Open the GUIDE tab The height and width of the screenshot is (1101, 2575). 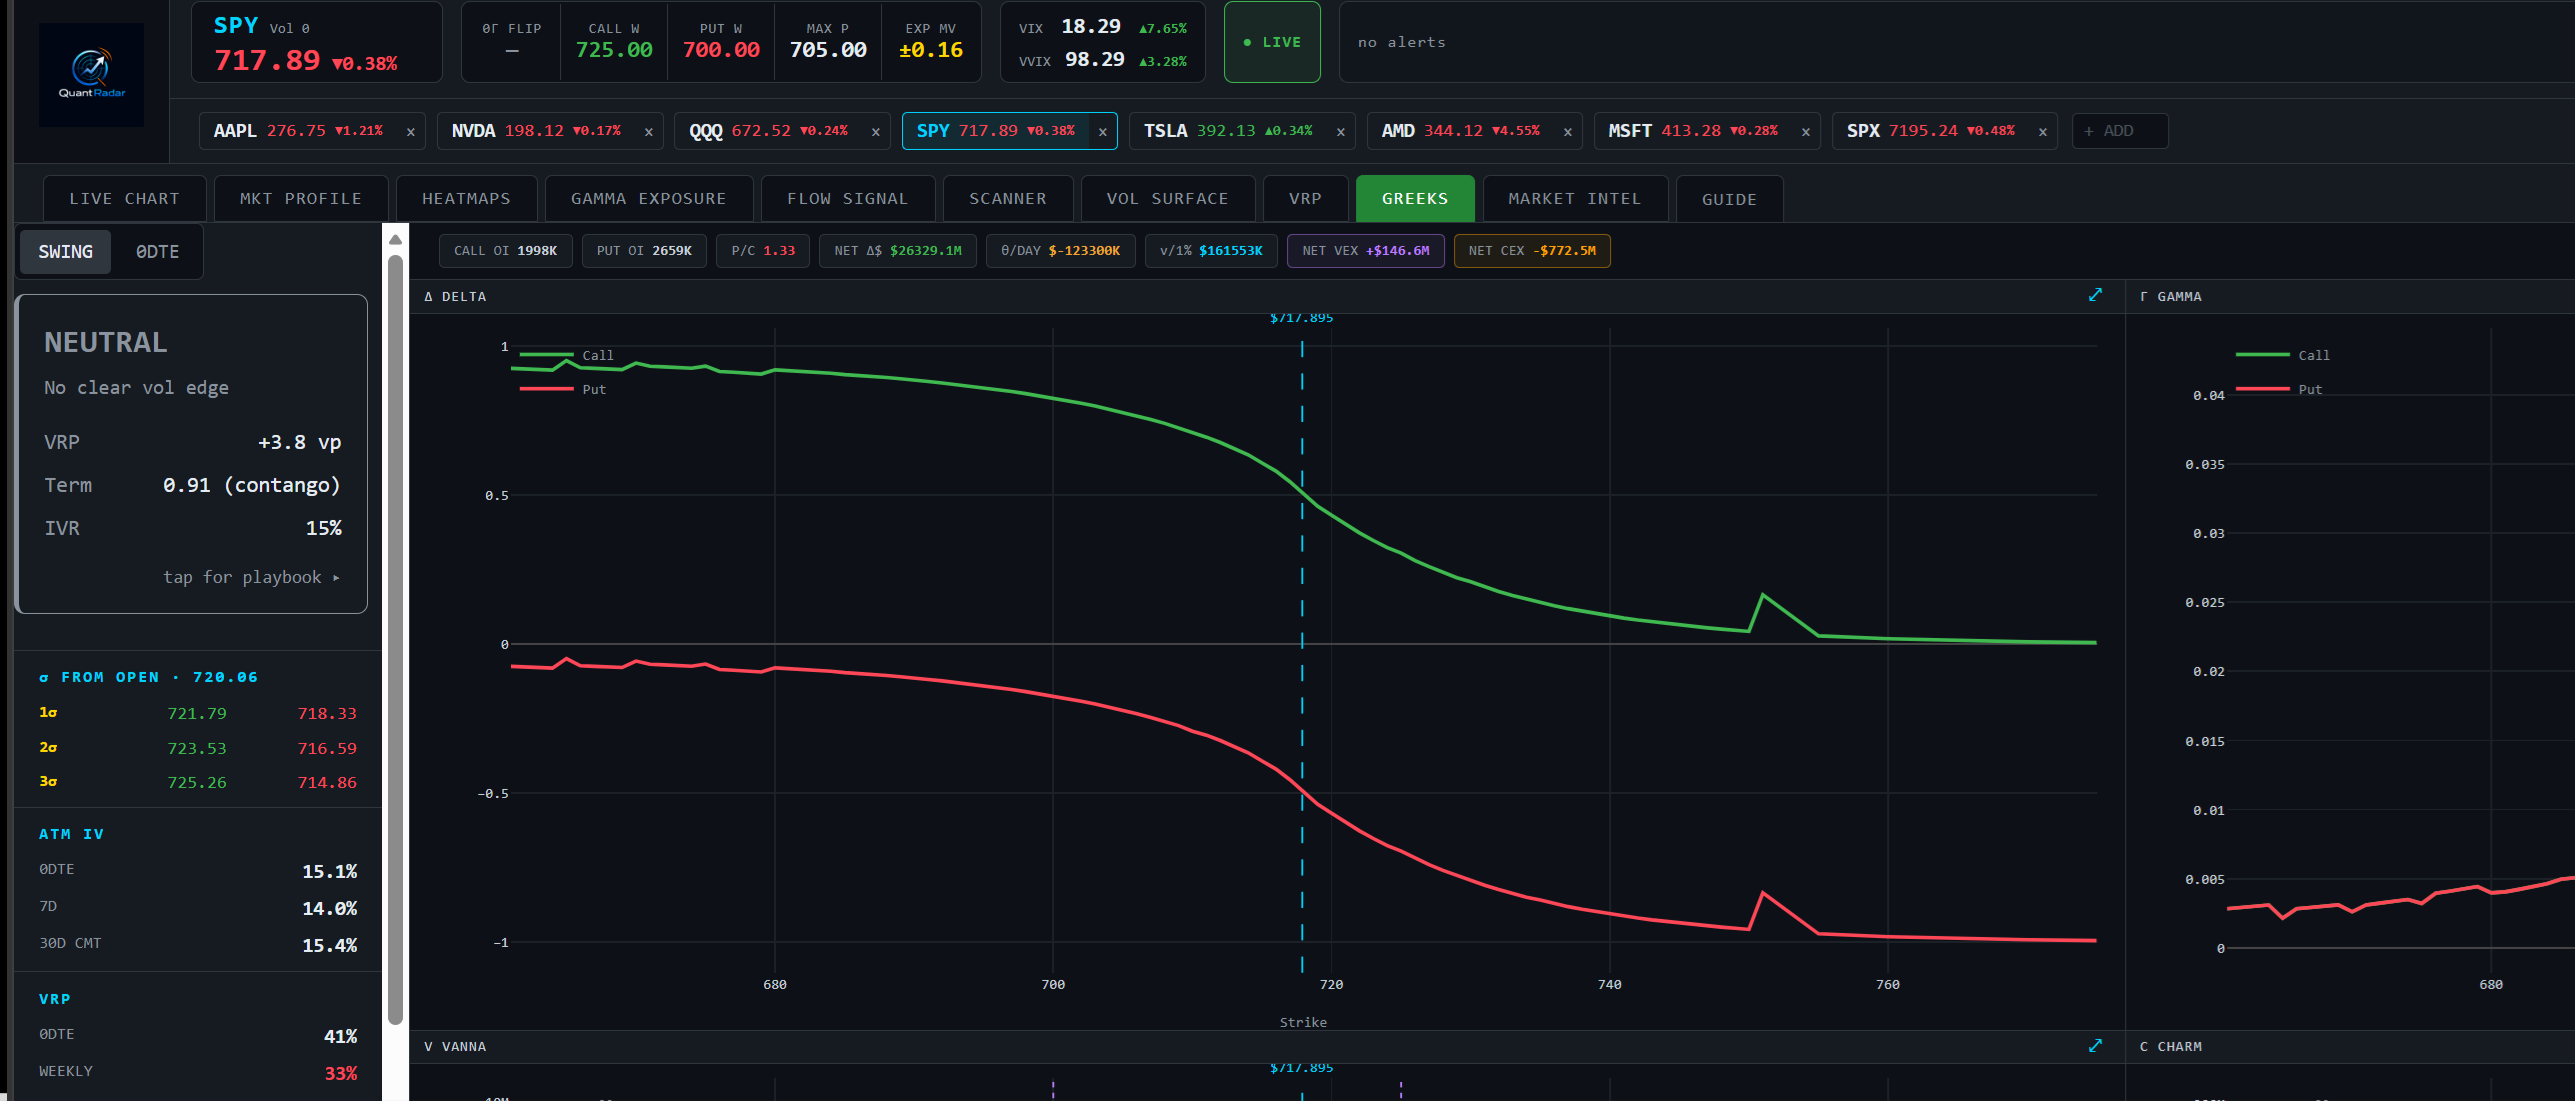point(1729,199)
